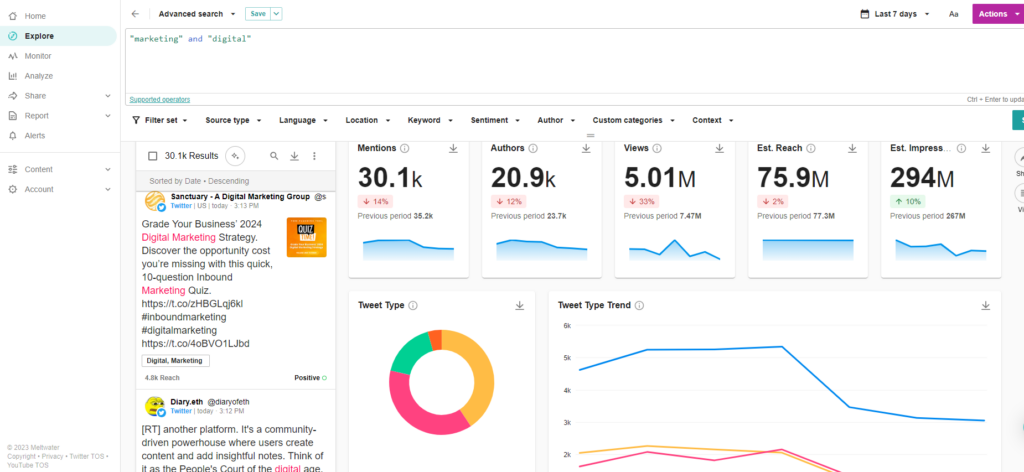Click the Diary.eth author name

[x=187, y=402]
